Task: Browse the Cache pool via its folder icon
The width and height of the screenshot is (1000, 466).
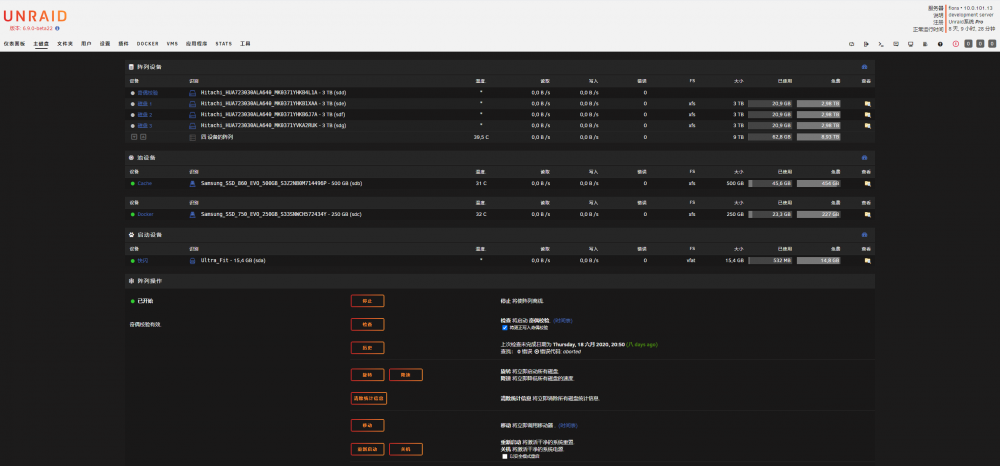Action: pyautogui.click(x=867, y=184)
